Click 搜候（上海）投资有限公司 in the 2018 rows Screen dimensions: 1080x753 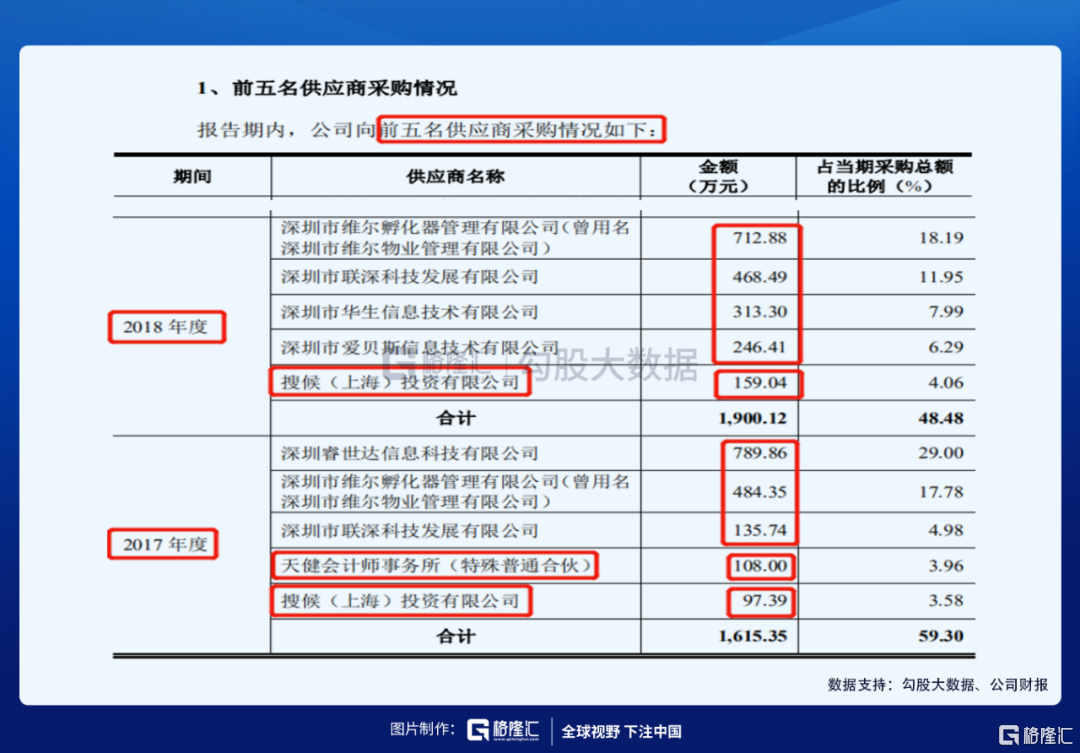click(399, 382)
